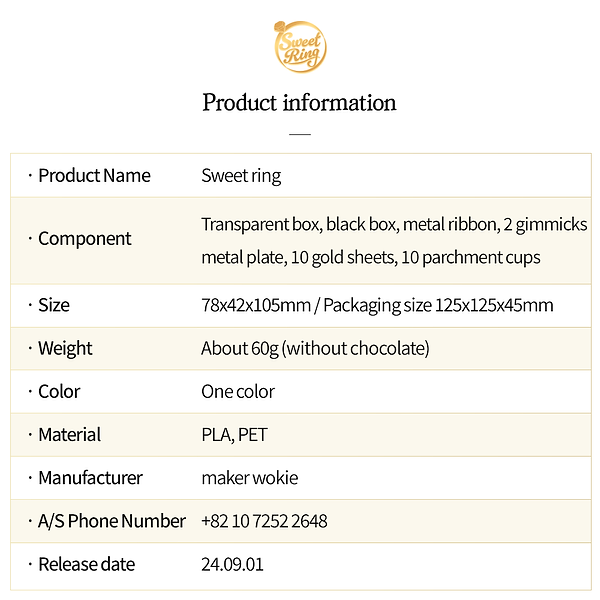Click the A/S phone number +82 10 7252 2648

point(264,521)
